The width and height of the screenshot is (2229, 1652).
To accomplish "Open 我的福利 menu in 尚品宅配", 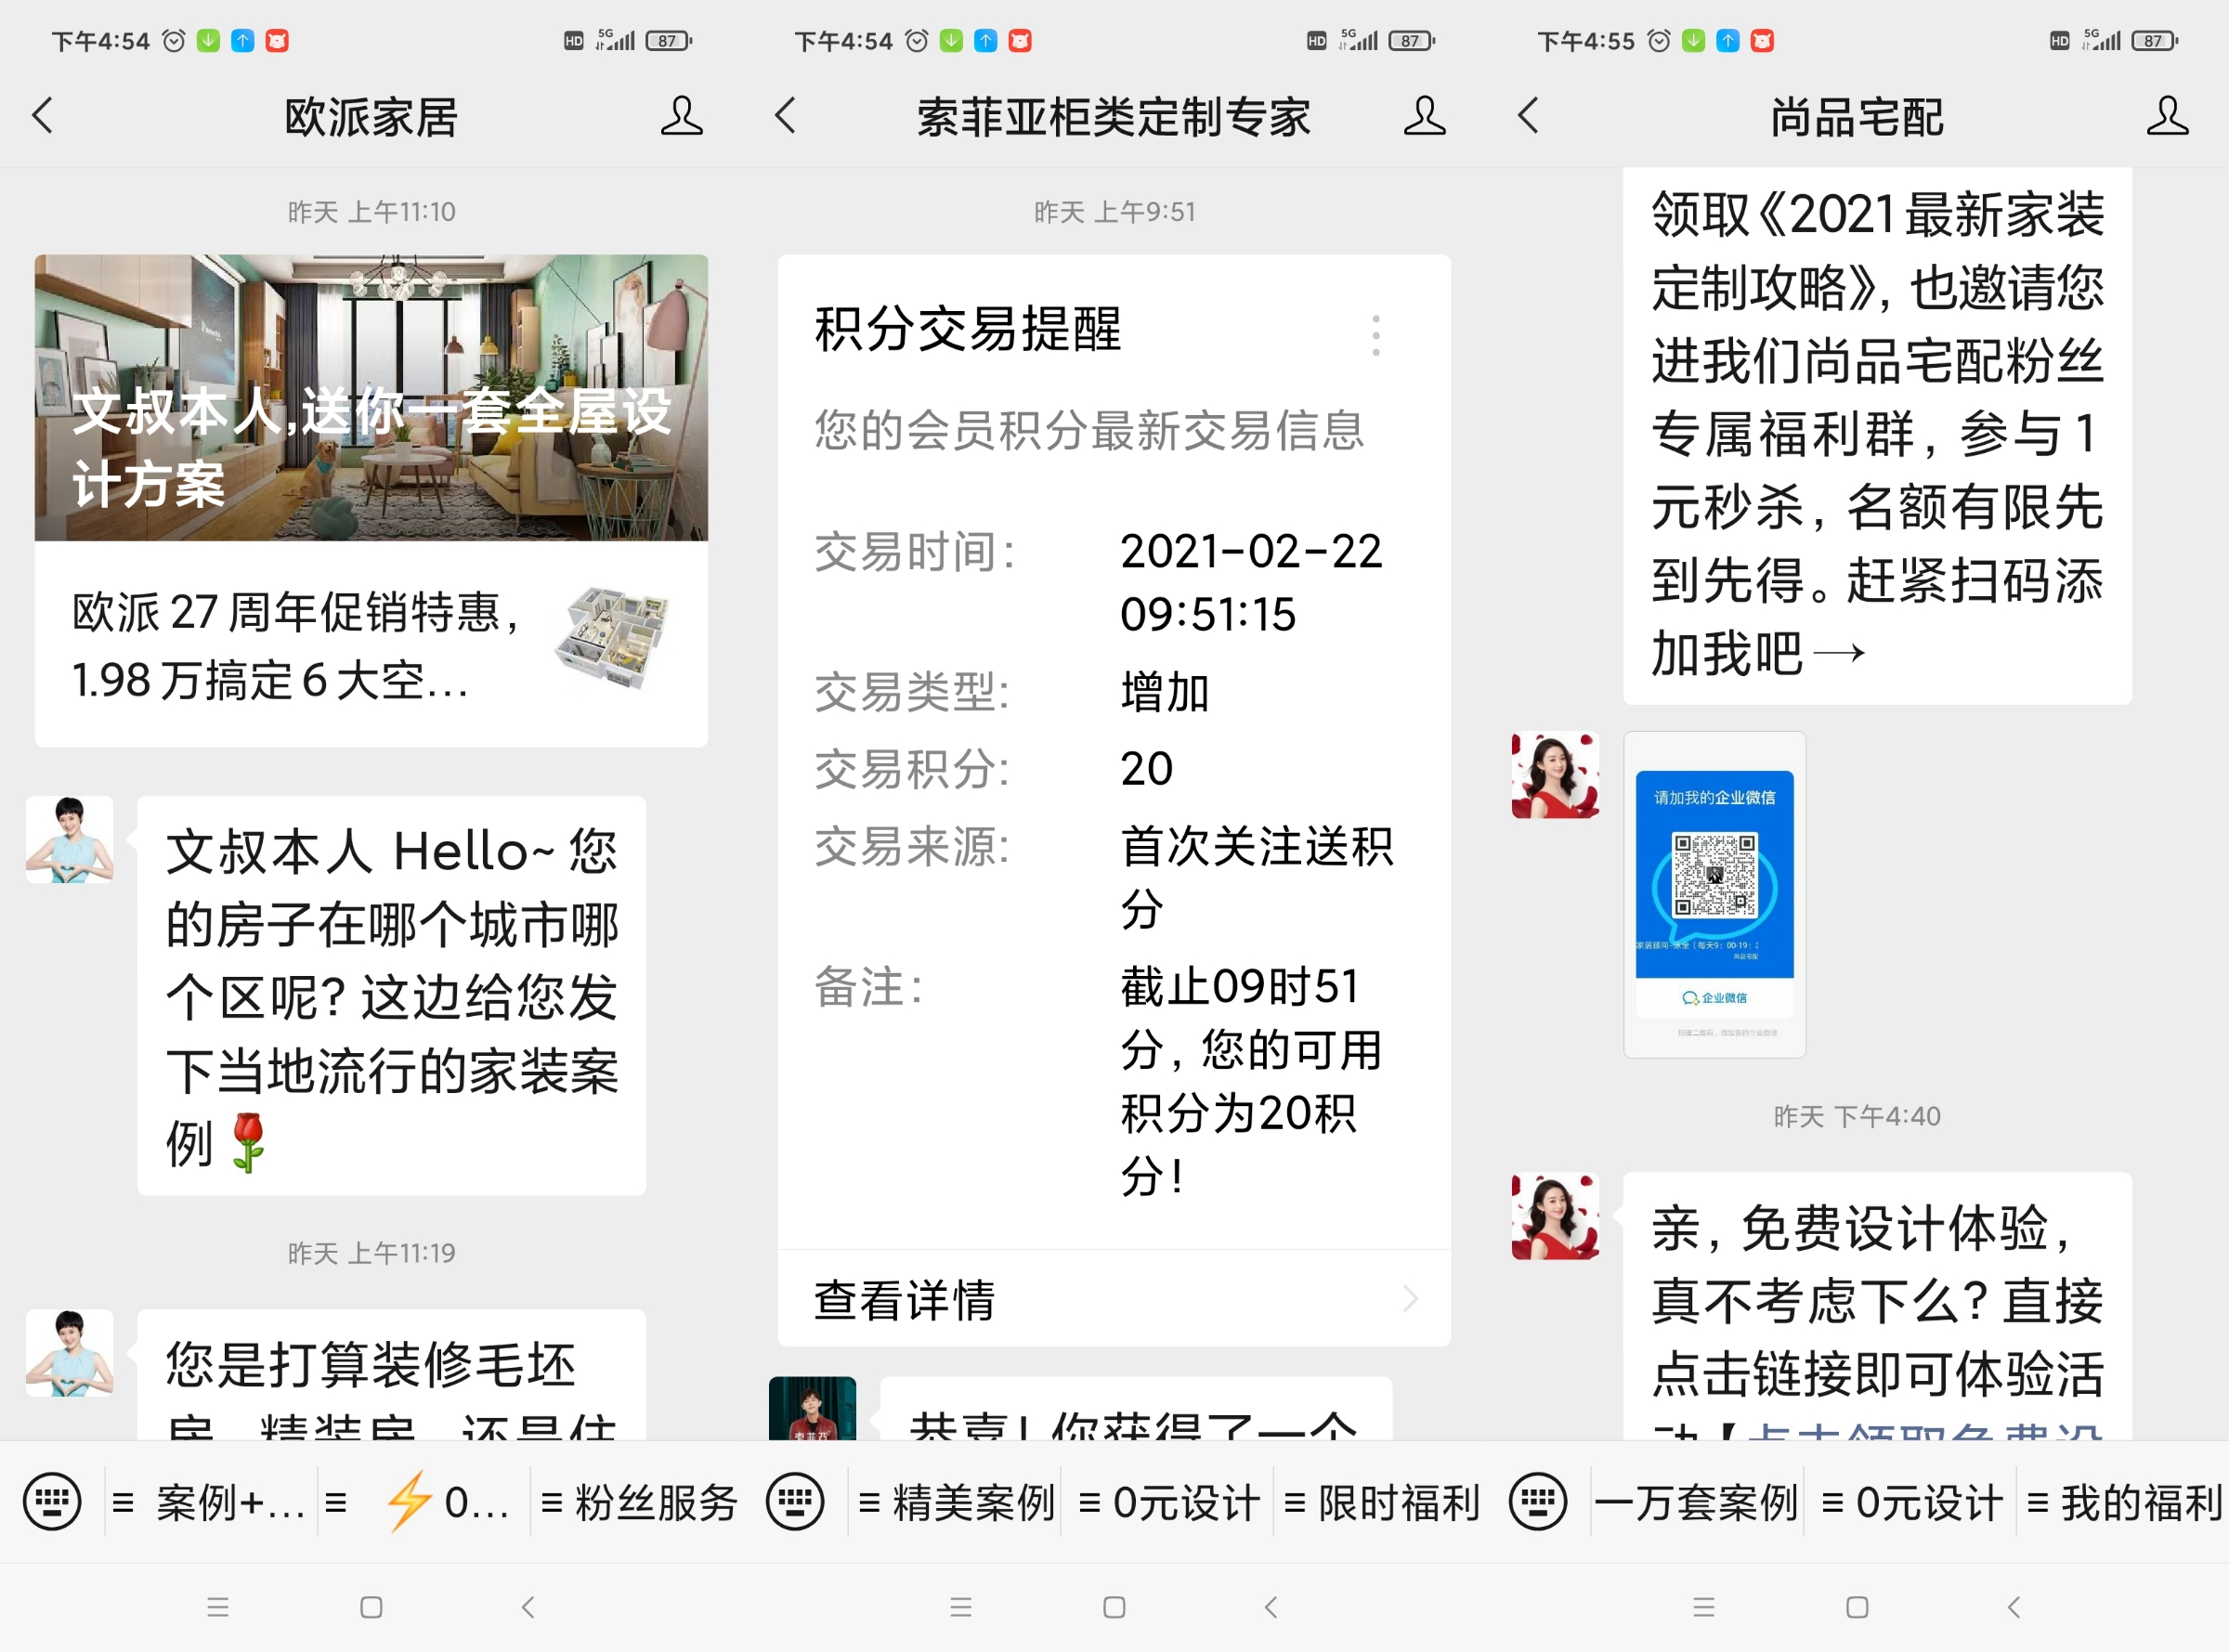I will (x=2123, y=1502).
